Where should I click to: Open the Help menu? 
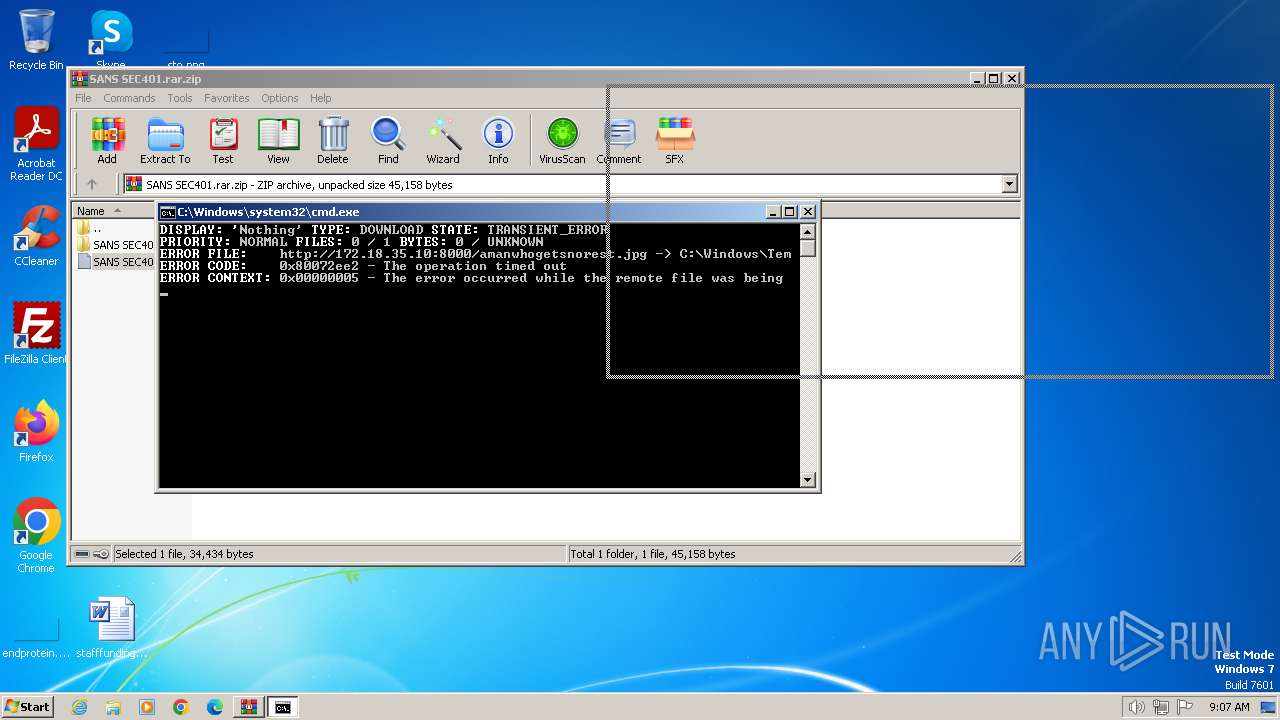320,98
